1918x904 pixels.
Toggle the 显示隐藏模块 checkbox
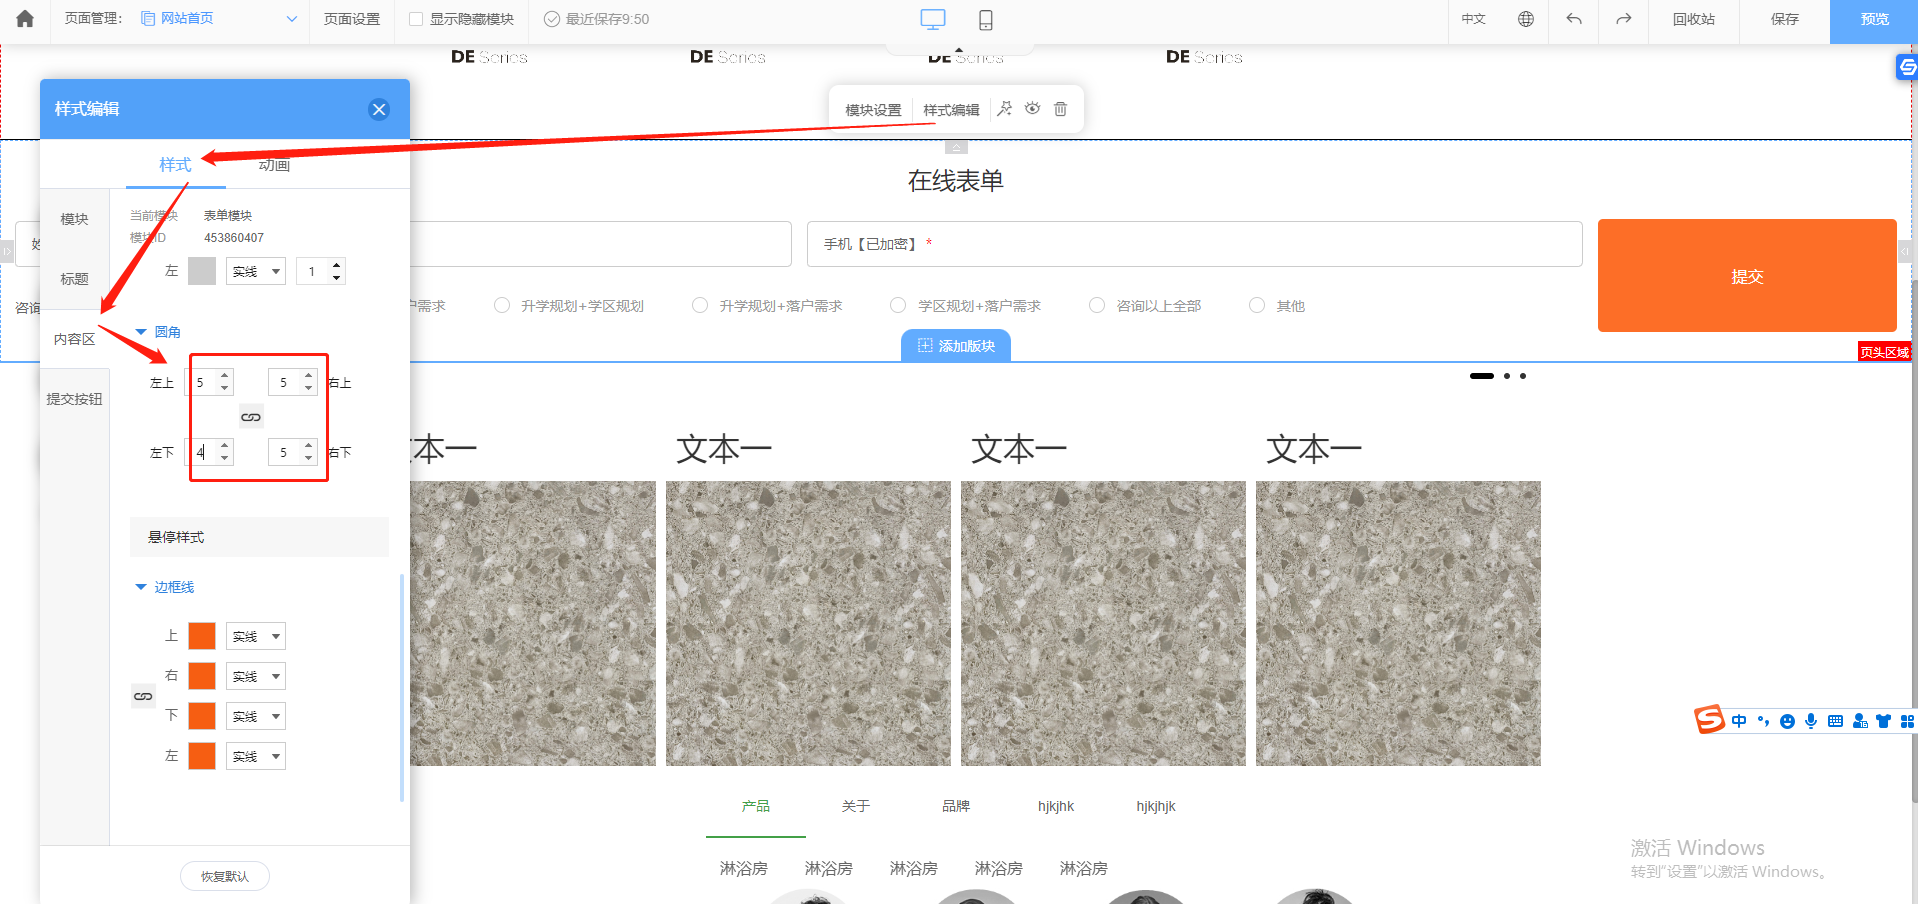coord(416,19)
